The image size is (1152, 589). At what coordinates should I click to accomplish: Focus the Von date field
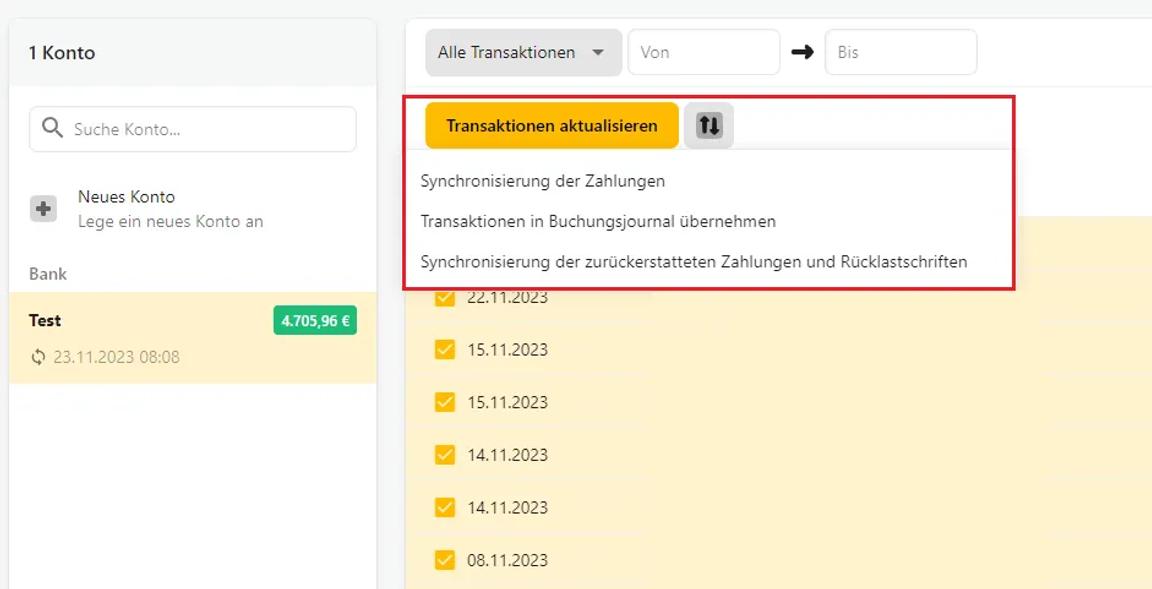pos(703,52)
